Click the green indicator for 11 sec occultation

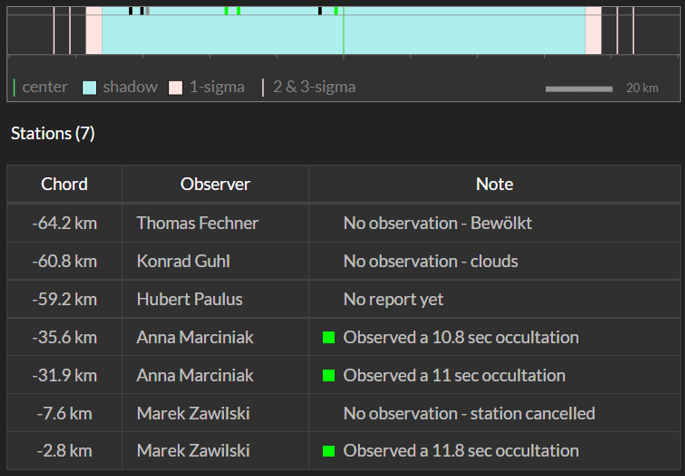click(x=329, y=375)
